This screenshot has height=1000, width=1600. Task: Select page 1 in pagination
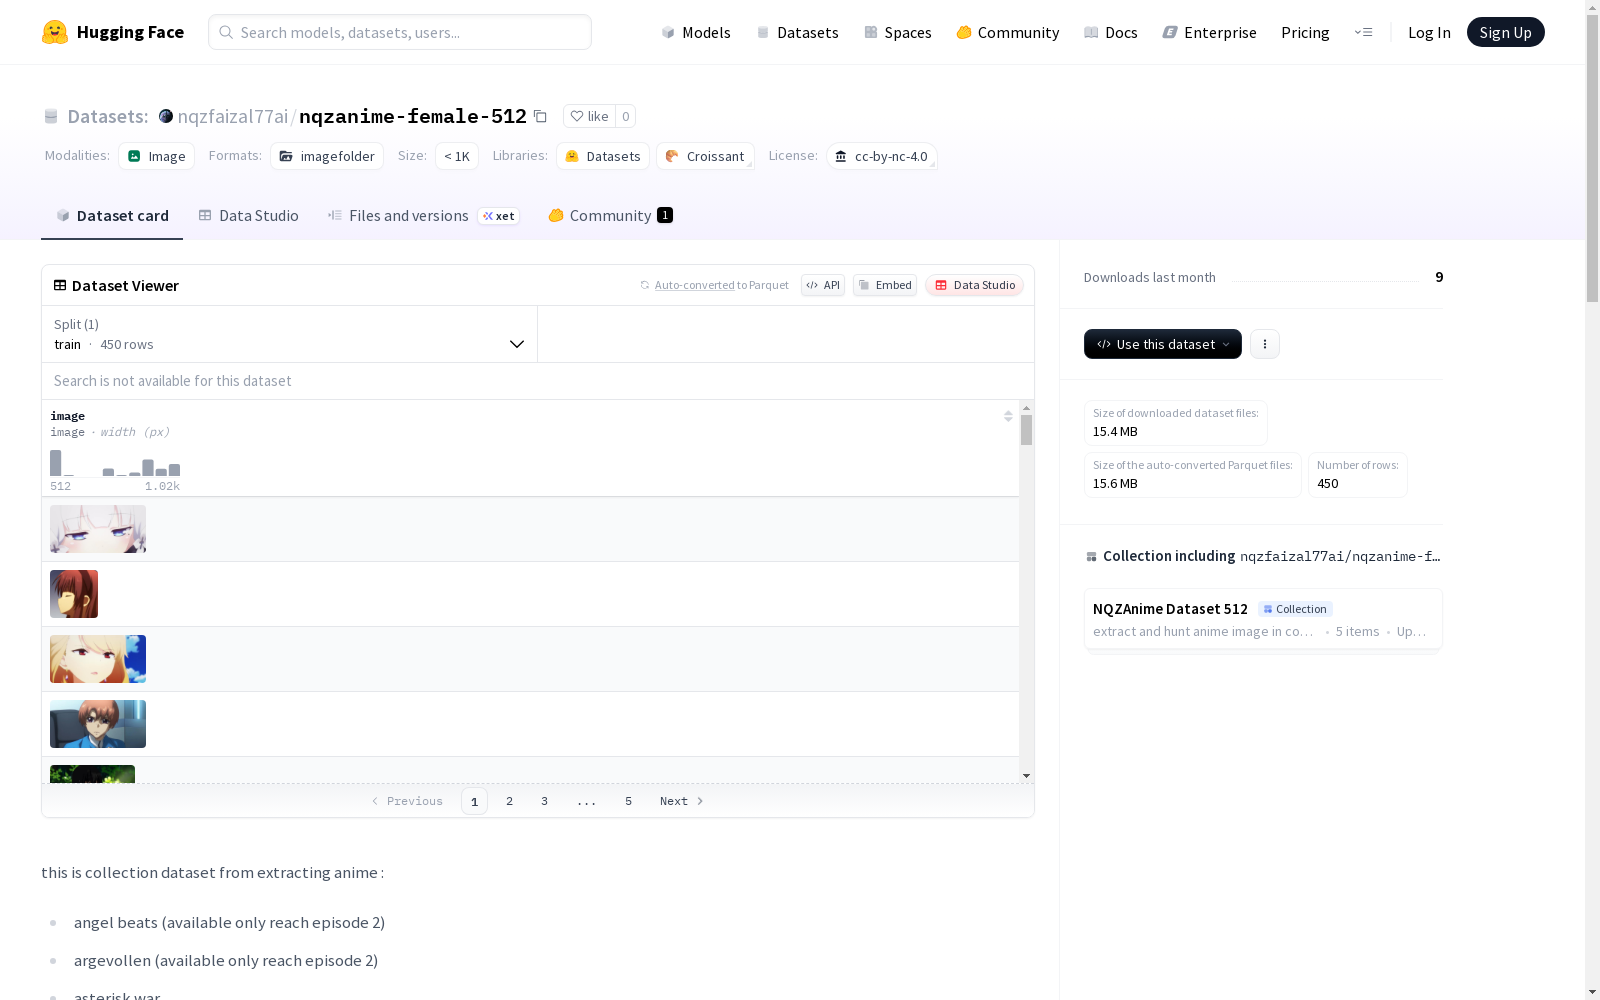pyautogui.click(x=474, y=801)
